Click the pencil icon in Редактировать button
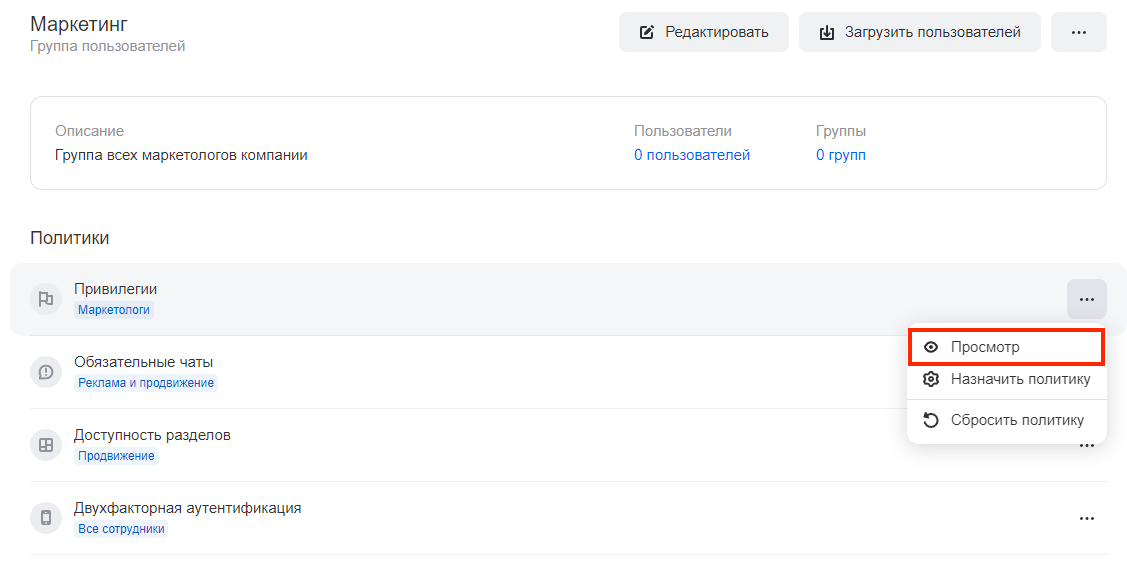The image size is (1127, 561). (647, 32)
